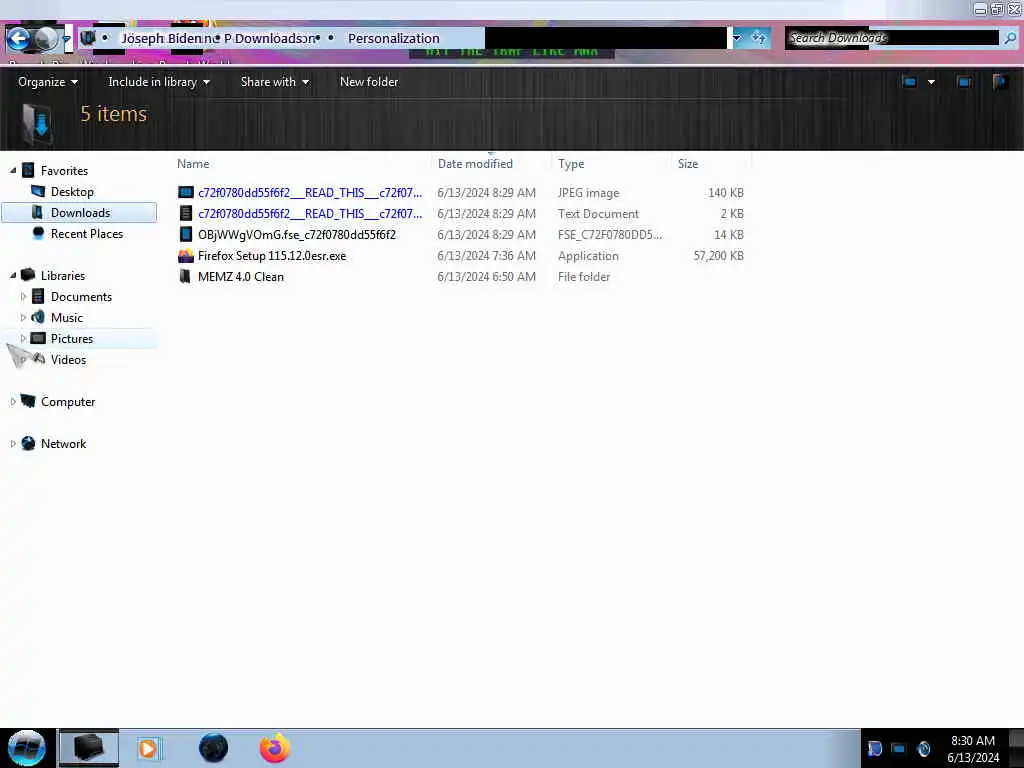Screen dimensions: 1024x768
Task: Select the READ_THIS JPEG image file icon
Action: pos(186,193)
